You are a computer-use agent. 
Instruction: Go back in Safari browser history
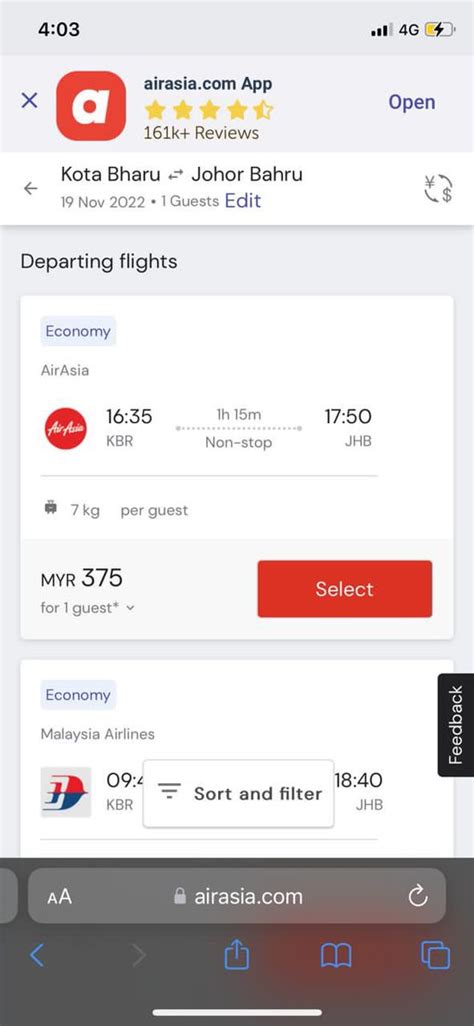click(37, 955)
